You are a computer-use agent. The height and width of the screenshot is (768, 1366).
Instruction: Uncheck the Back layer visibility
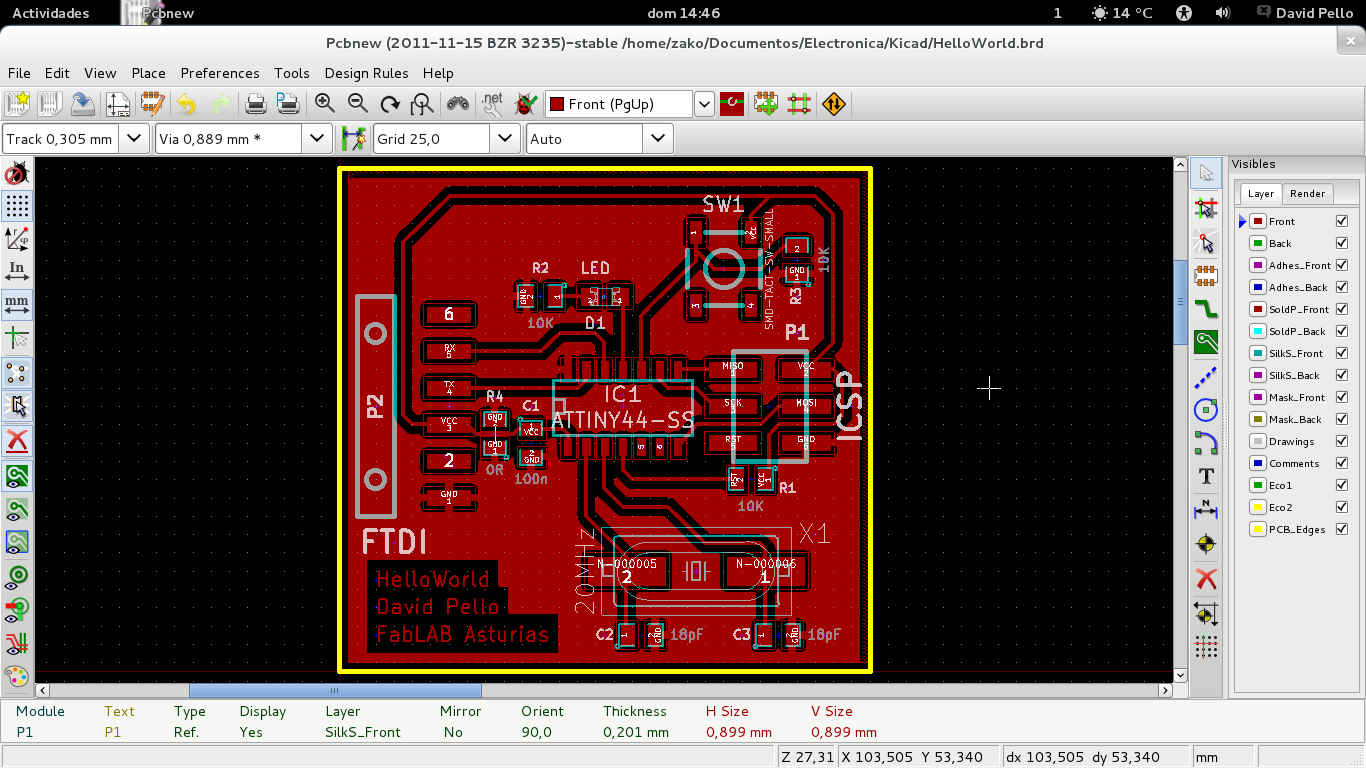pos(1342,243)
